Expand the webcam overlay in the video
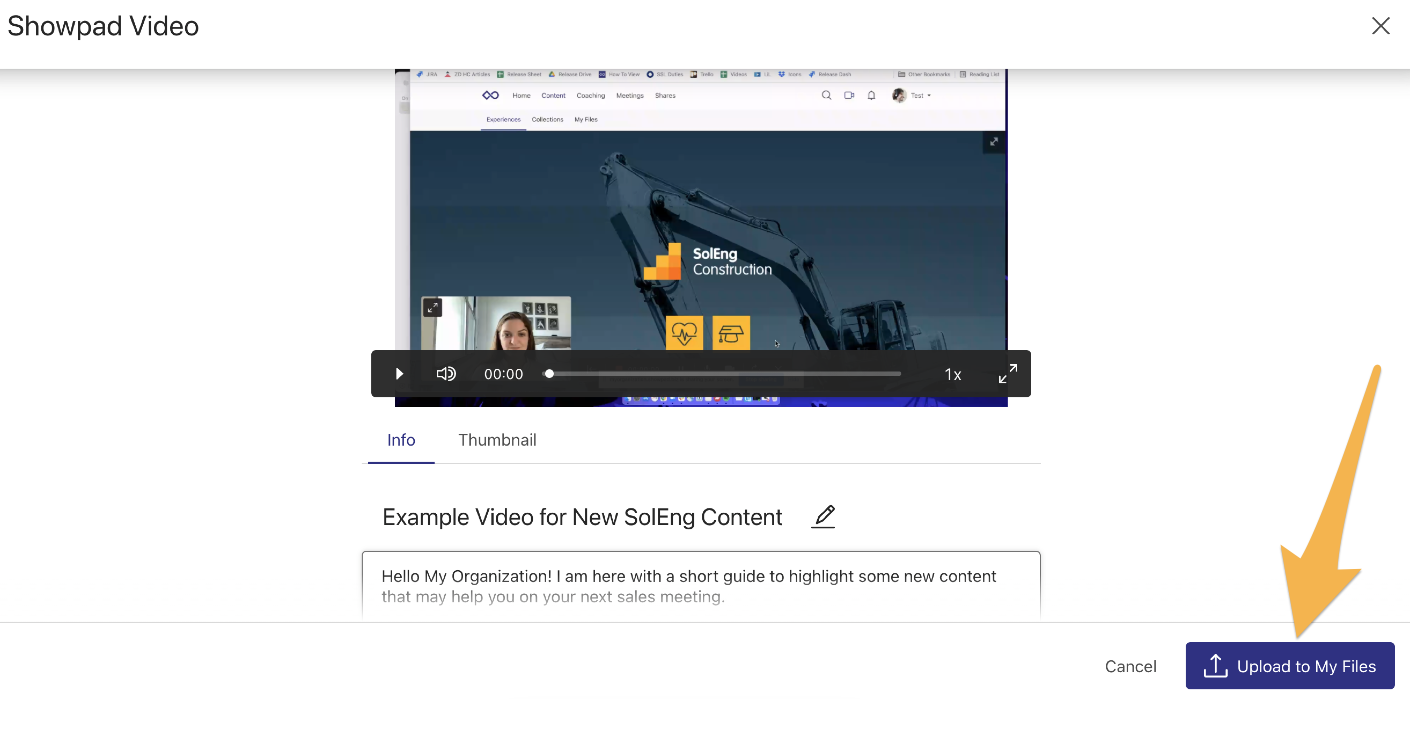This screenshot has width=1410, height=740. coord(432,307)
